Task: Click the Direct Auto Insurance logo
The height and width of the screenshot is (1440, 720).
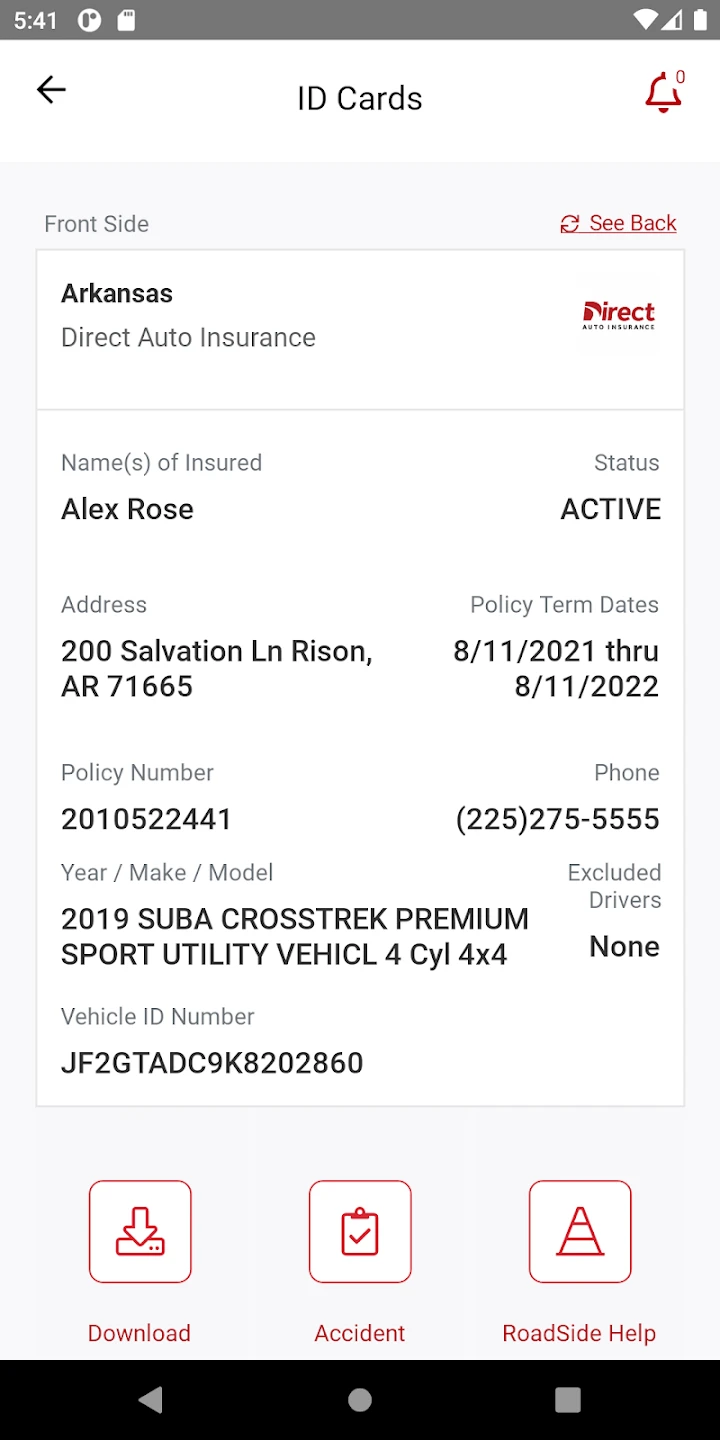Action: [x=619, y=315]
